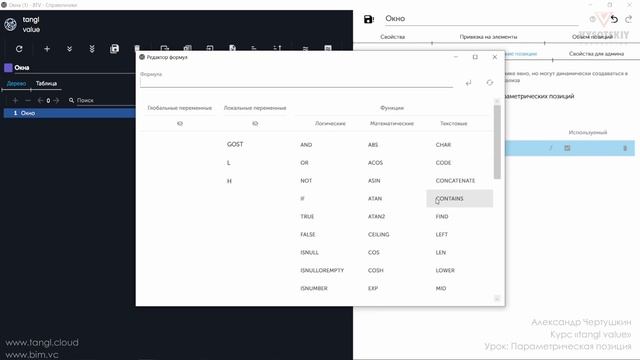This screenshot has width=640, height=360.
Task: Save the catalog using the dark toolbar floppy icon
Action: 115,49
